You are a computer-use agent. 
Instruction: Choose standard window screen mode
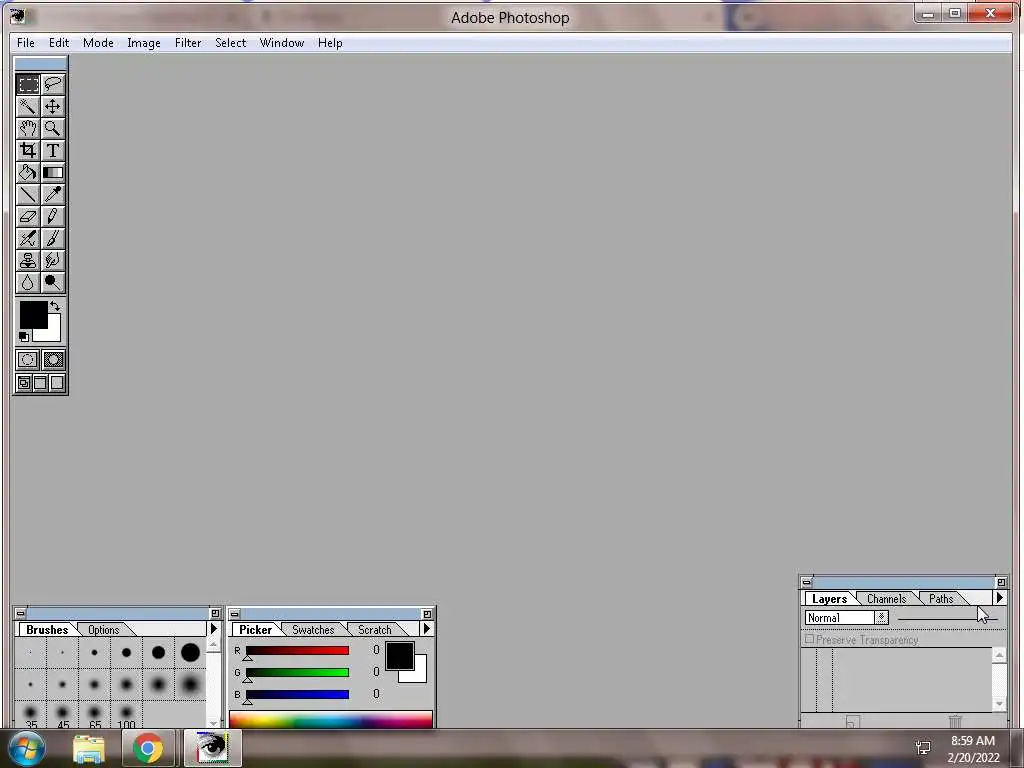24,383
